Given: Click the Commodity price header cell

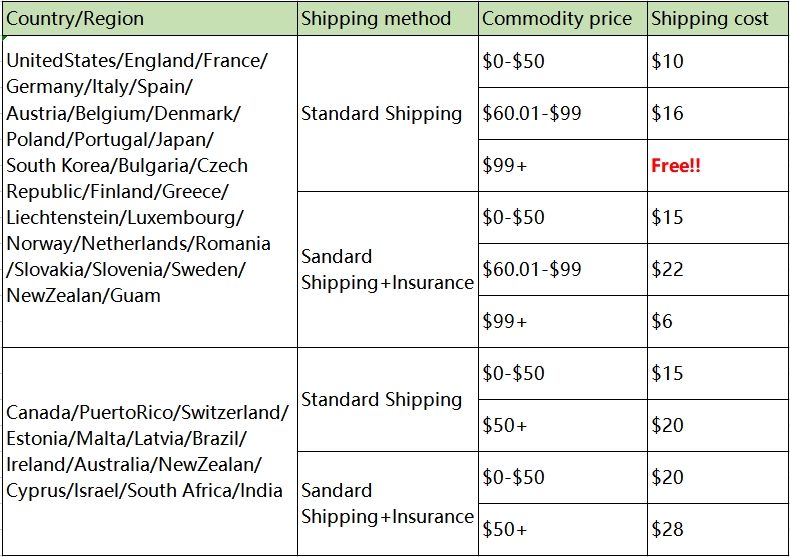Looking at the screenshot, I should point(557,18).
